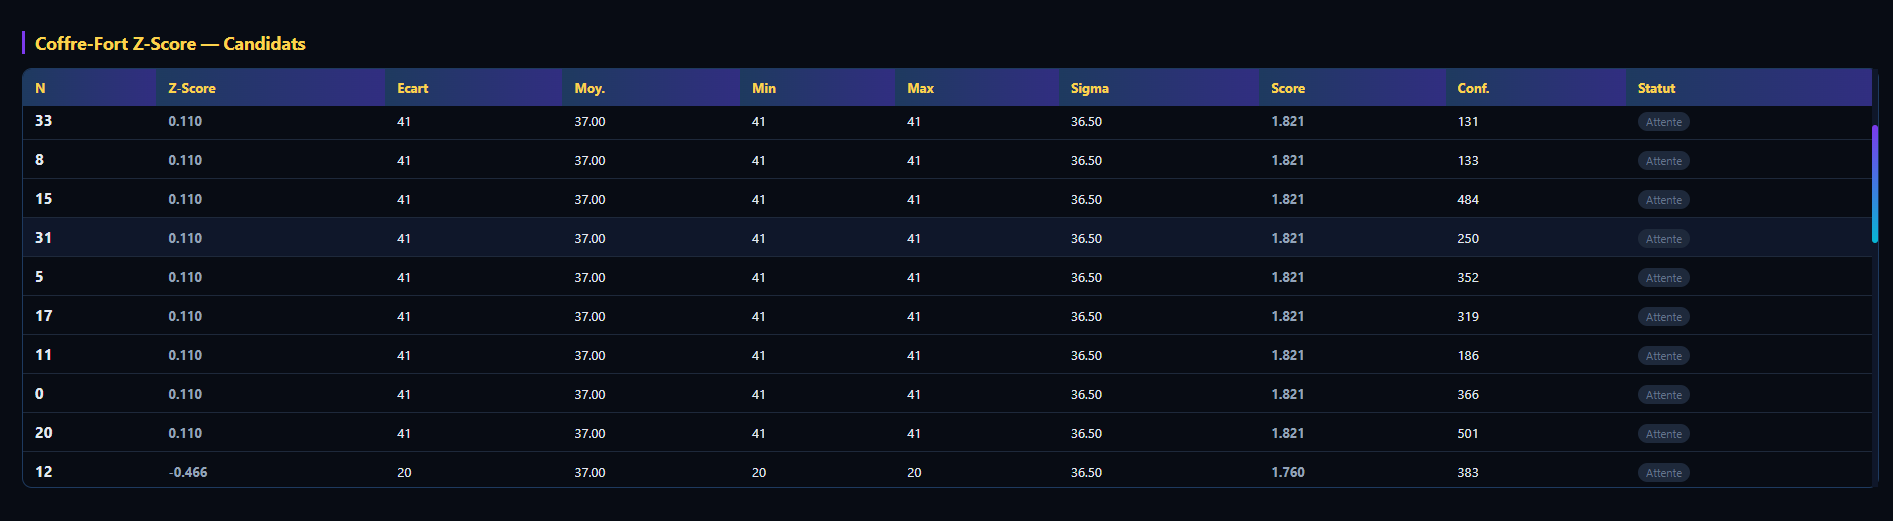This screenshot has width=1893, height=521.
Task: Click the Attente badge in row 33
Action: coord(1664,122)
